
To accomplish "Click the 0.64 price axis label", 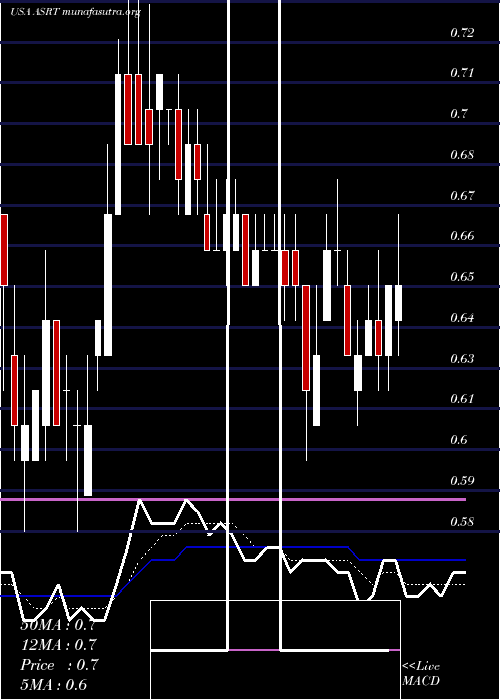I will tap(462, 318).
